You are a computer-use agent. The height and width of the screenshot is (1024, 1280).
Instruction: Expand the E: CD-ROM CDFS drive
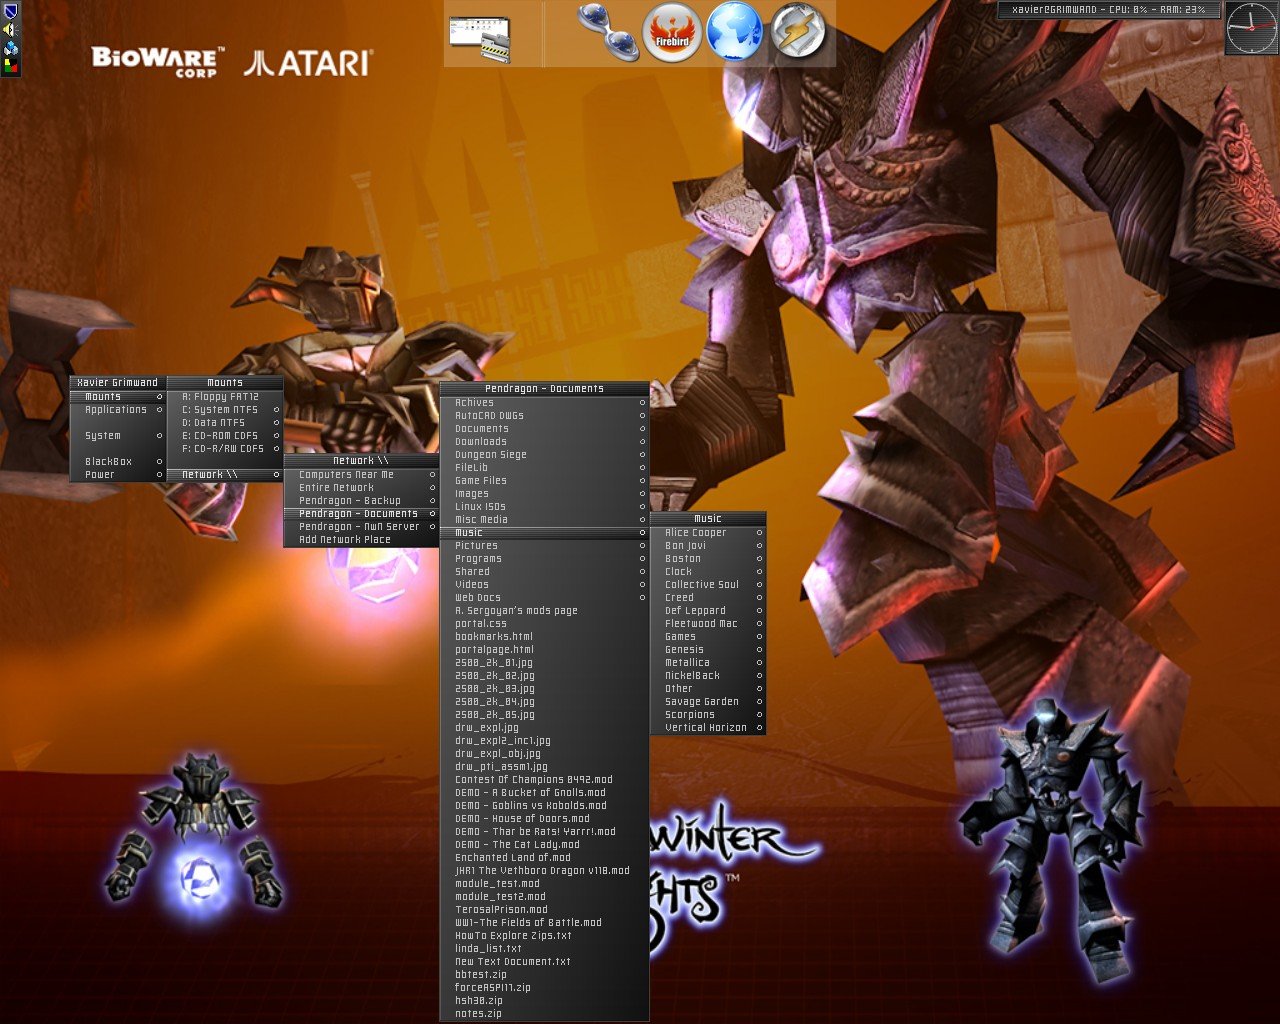(x=225, y=436)
